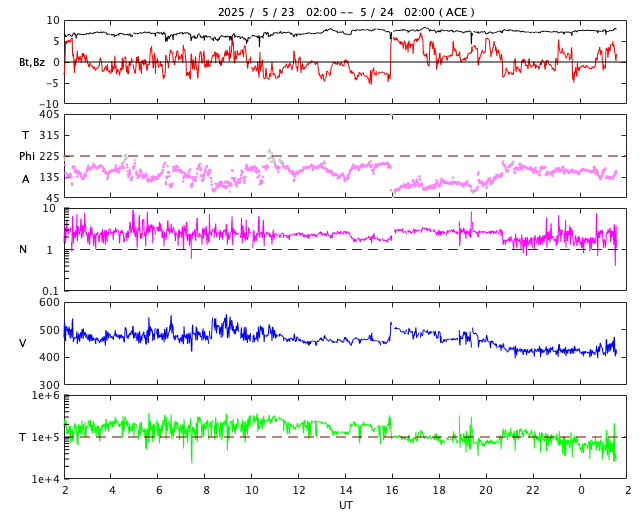This screenshot has width=640, height=512.
Task: Select the '1e+6' temperature tick label
Action: [45, 395]
